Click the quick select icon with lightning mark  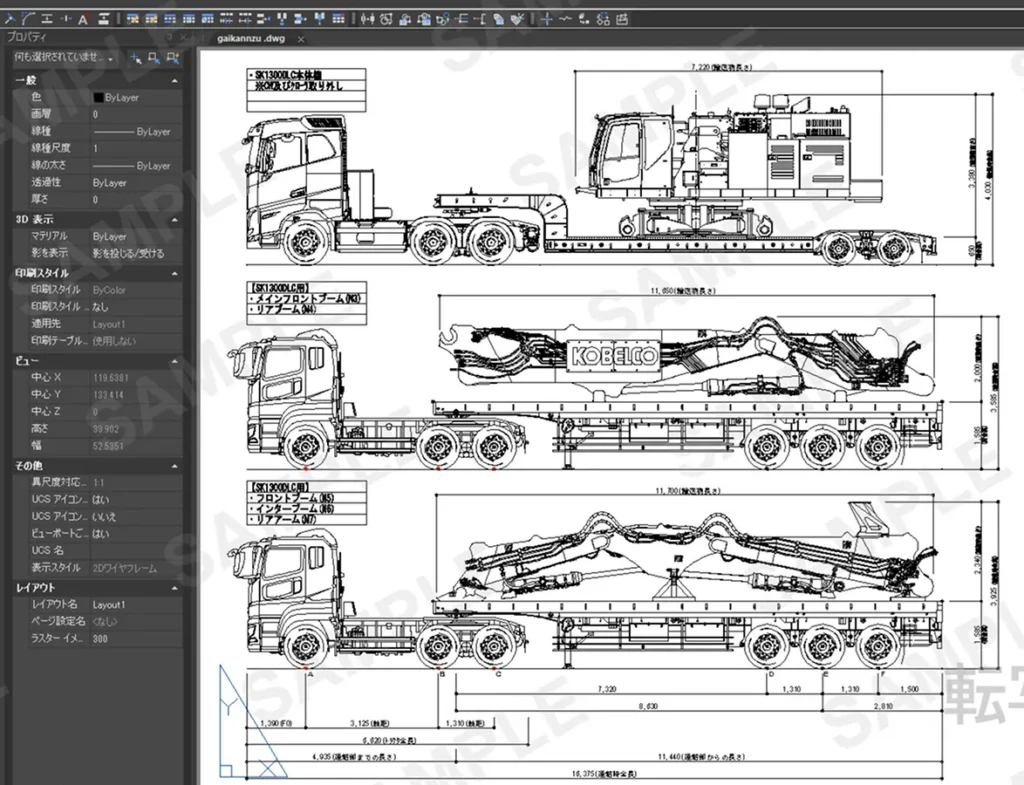(172, 58)
